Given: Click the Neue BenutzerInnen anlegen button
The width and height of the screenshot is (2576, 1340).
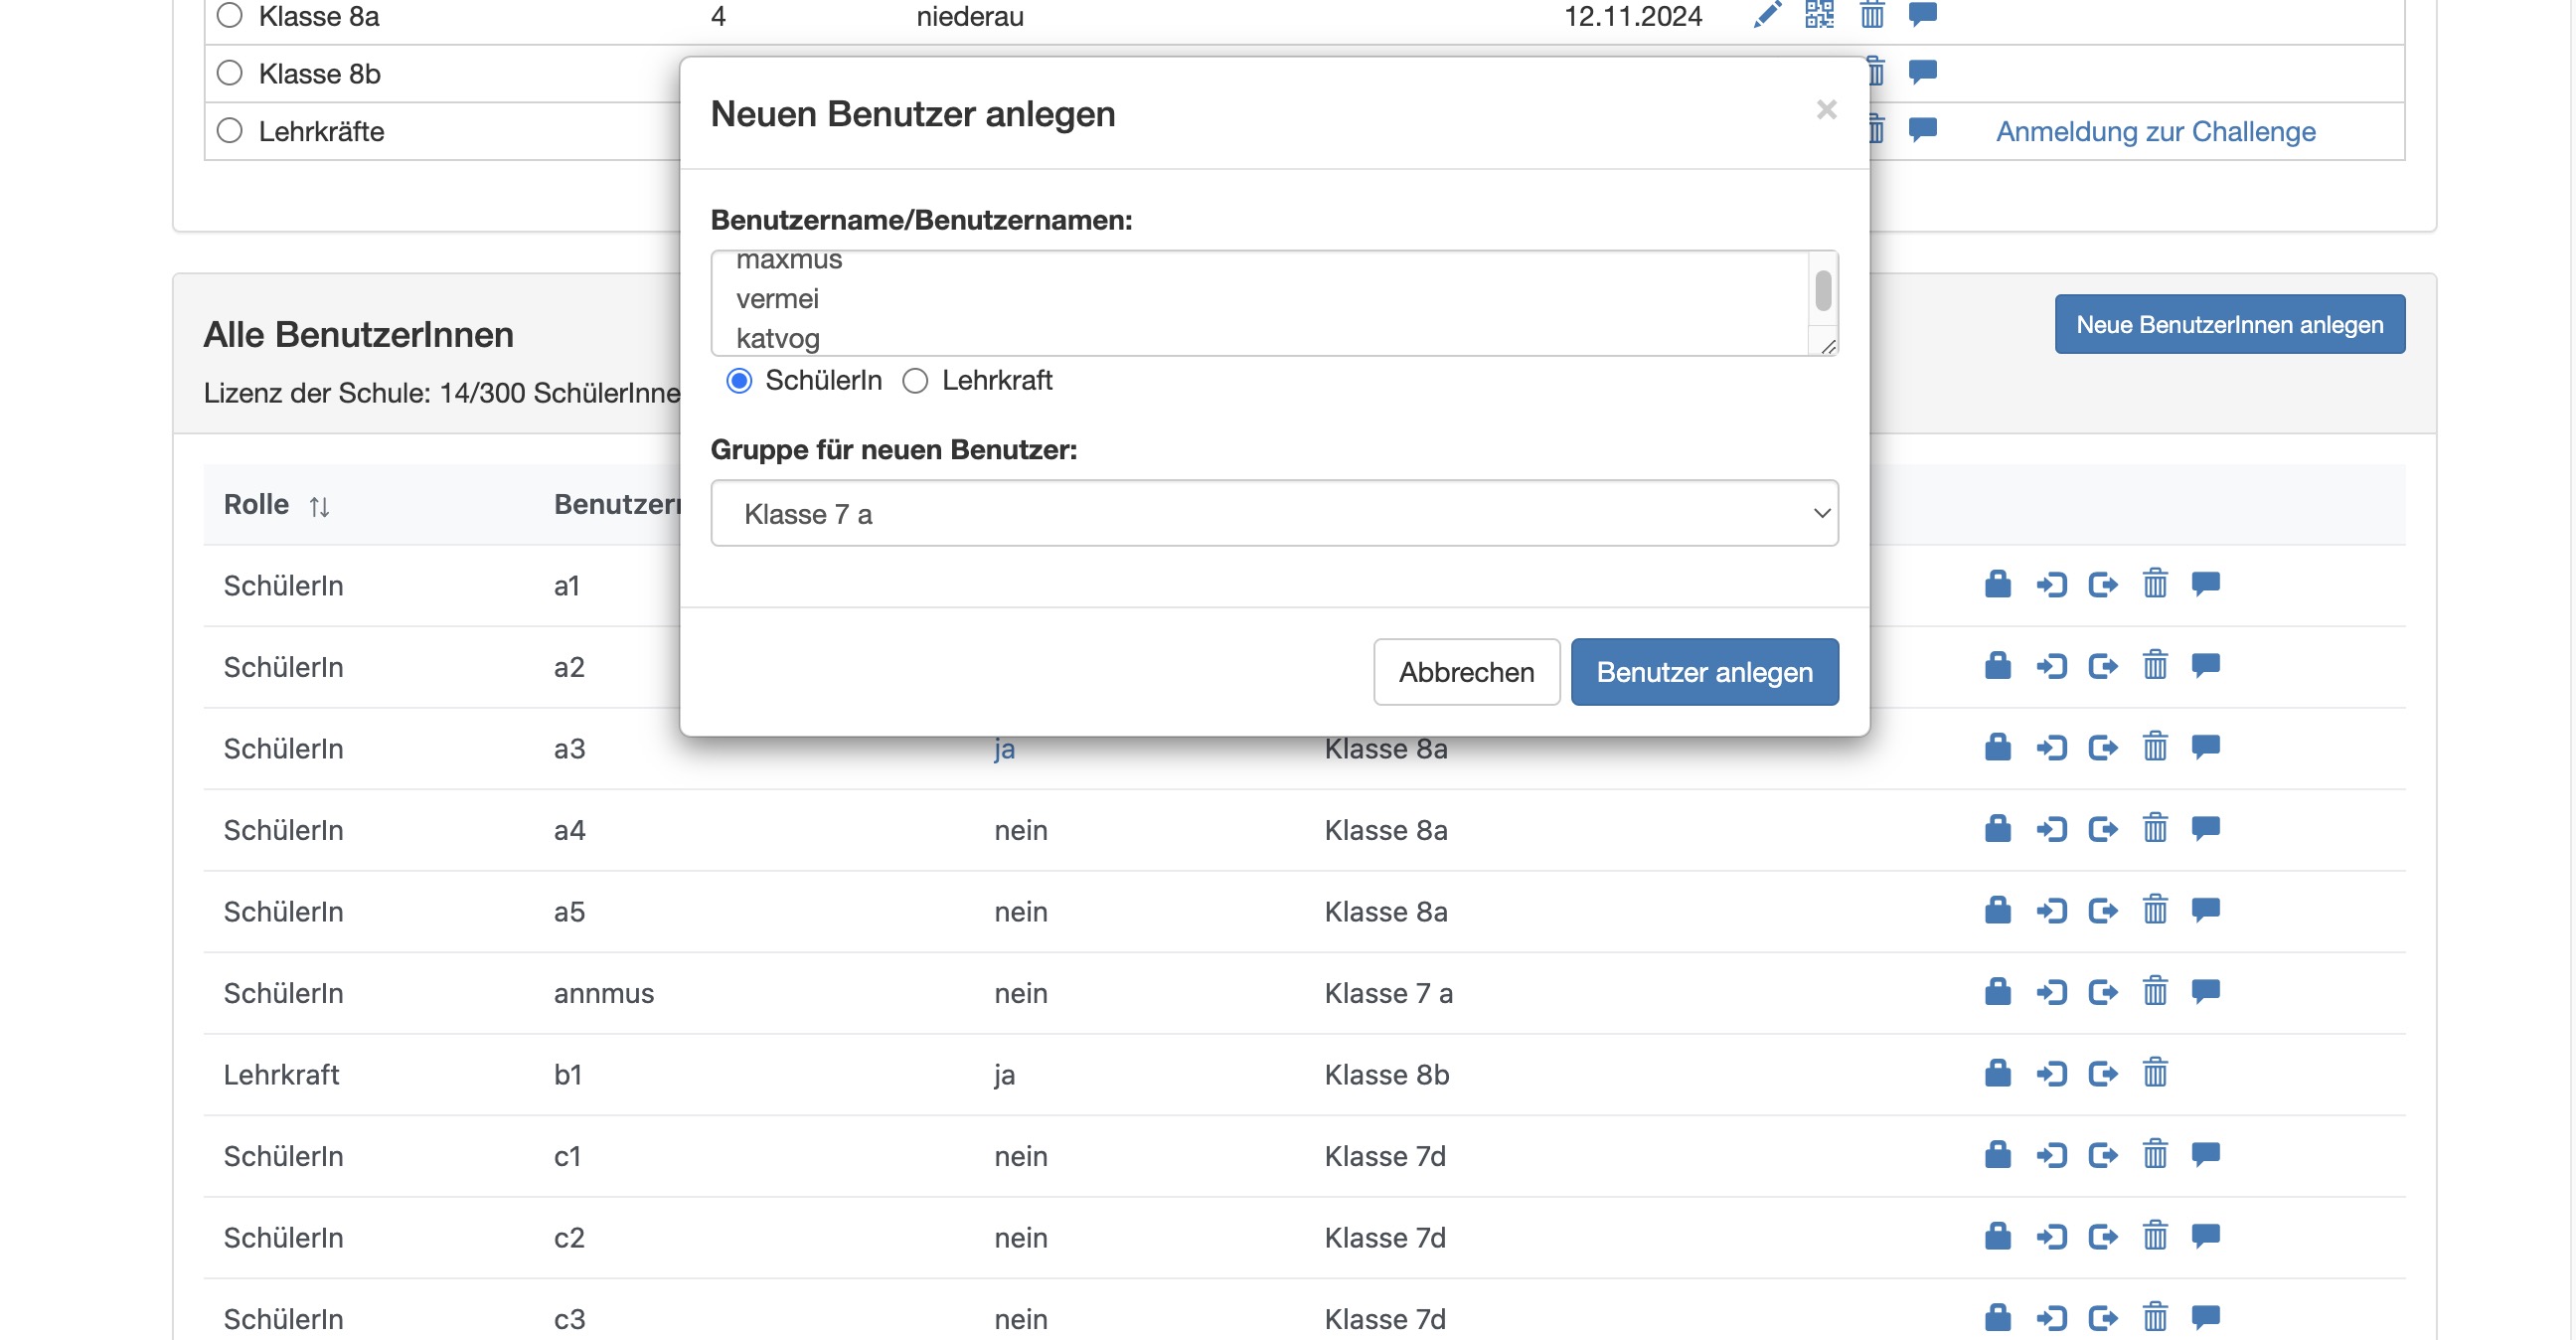Looking at the screenshot, I should point(2229,324).
